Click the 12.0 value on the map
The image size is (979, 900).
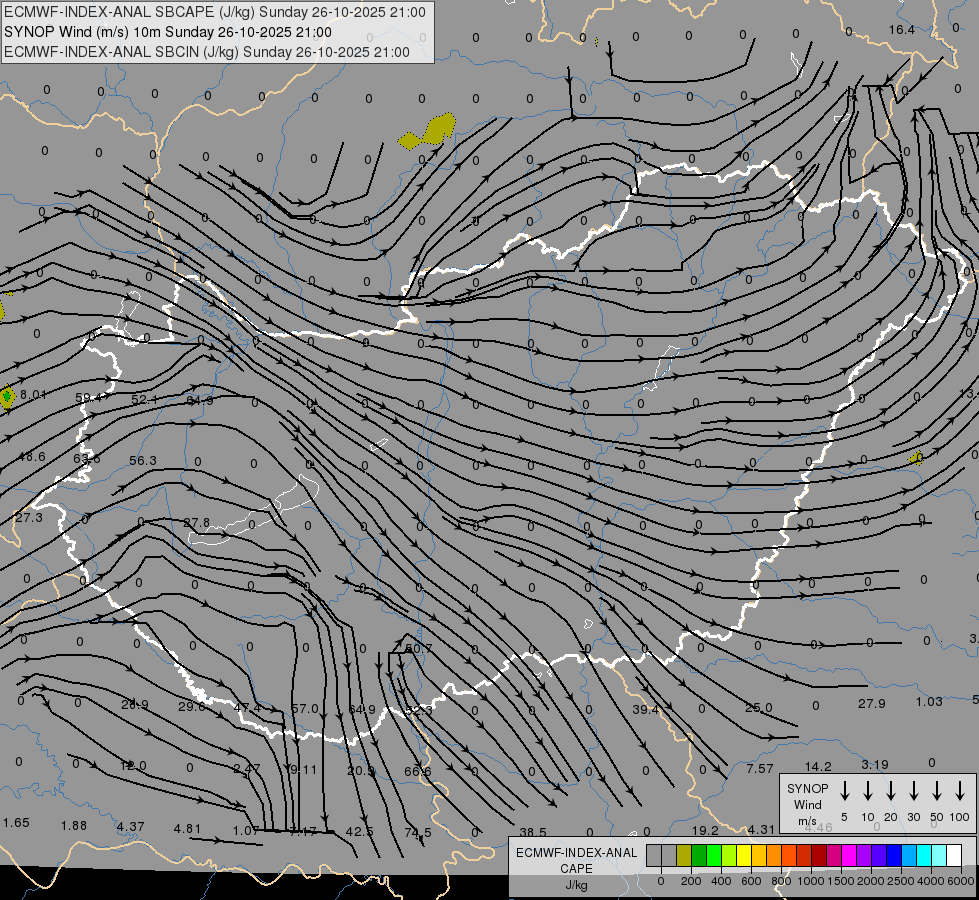(x=133, y=765)
